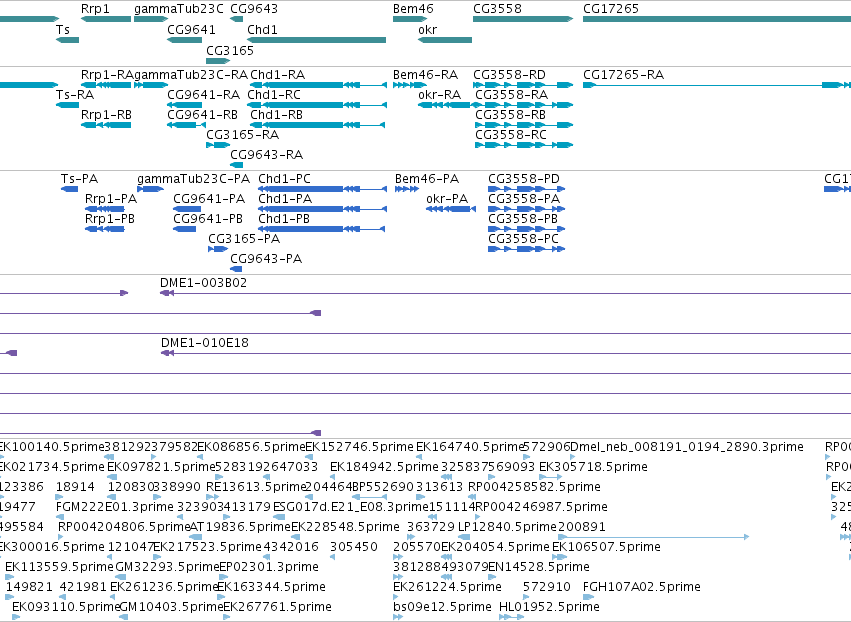Click the CG3165-PA protein label
The image size is (851, 622).
coord(244,238)
